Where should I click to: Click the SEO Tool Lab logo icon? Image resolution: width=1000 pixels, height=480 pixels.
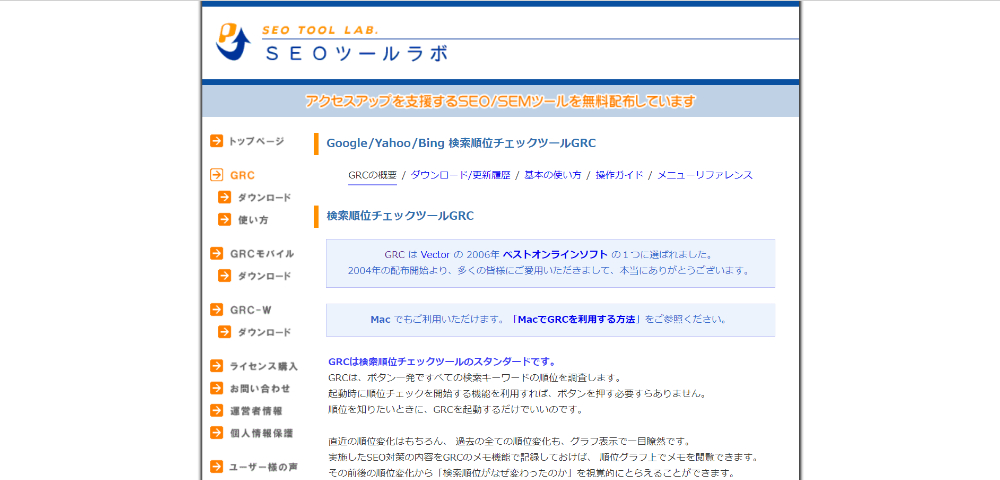pos(232,42)
